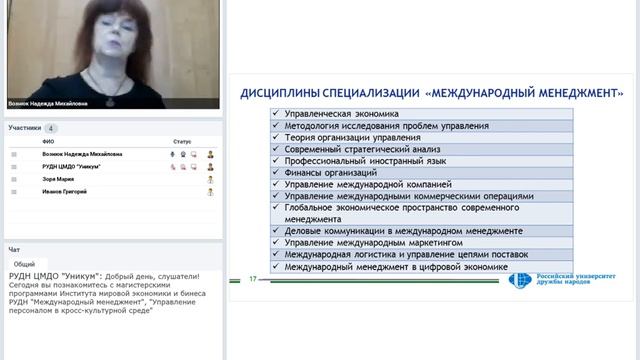The image size is (640, 360).
Task: Click slide title Дисциплины специализации
Action: (x=432, y=93)
